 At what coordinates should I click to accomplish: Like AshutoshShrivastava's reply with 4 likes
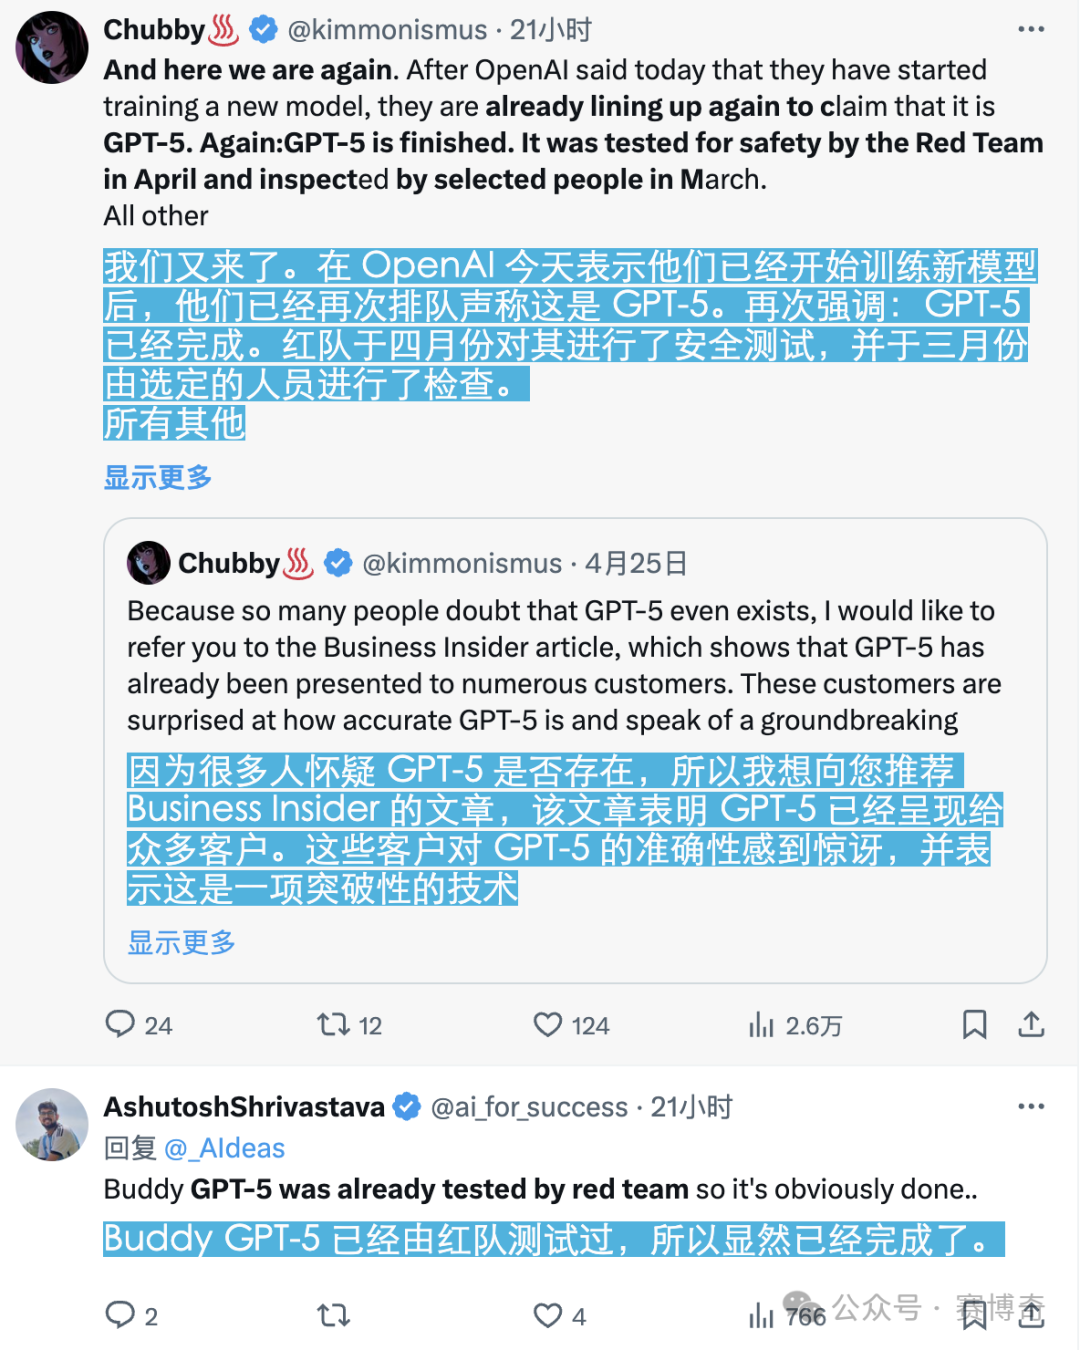coord(548,1315)
